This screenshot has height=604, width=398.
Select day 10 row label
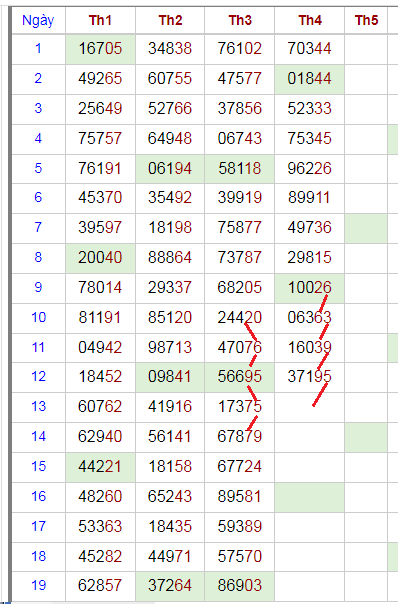pos(38,318)
